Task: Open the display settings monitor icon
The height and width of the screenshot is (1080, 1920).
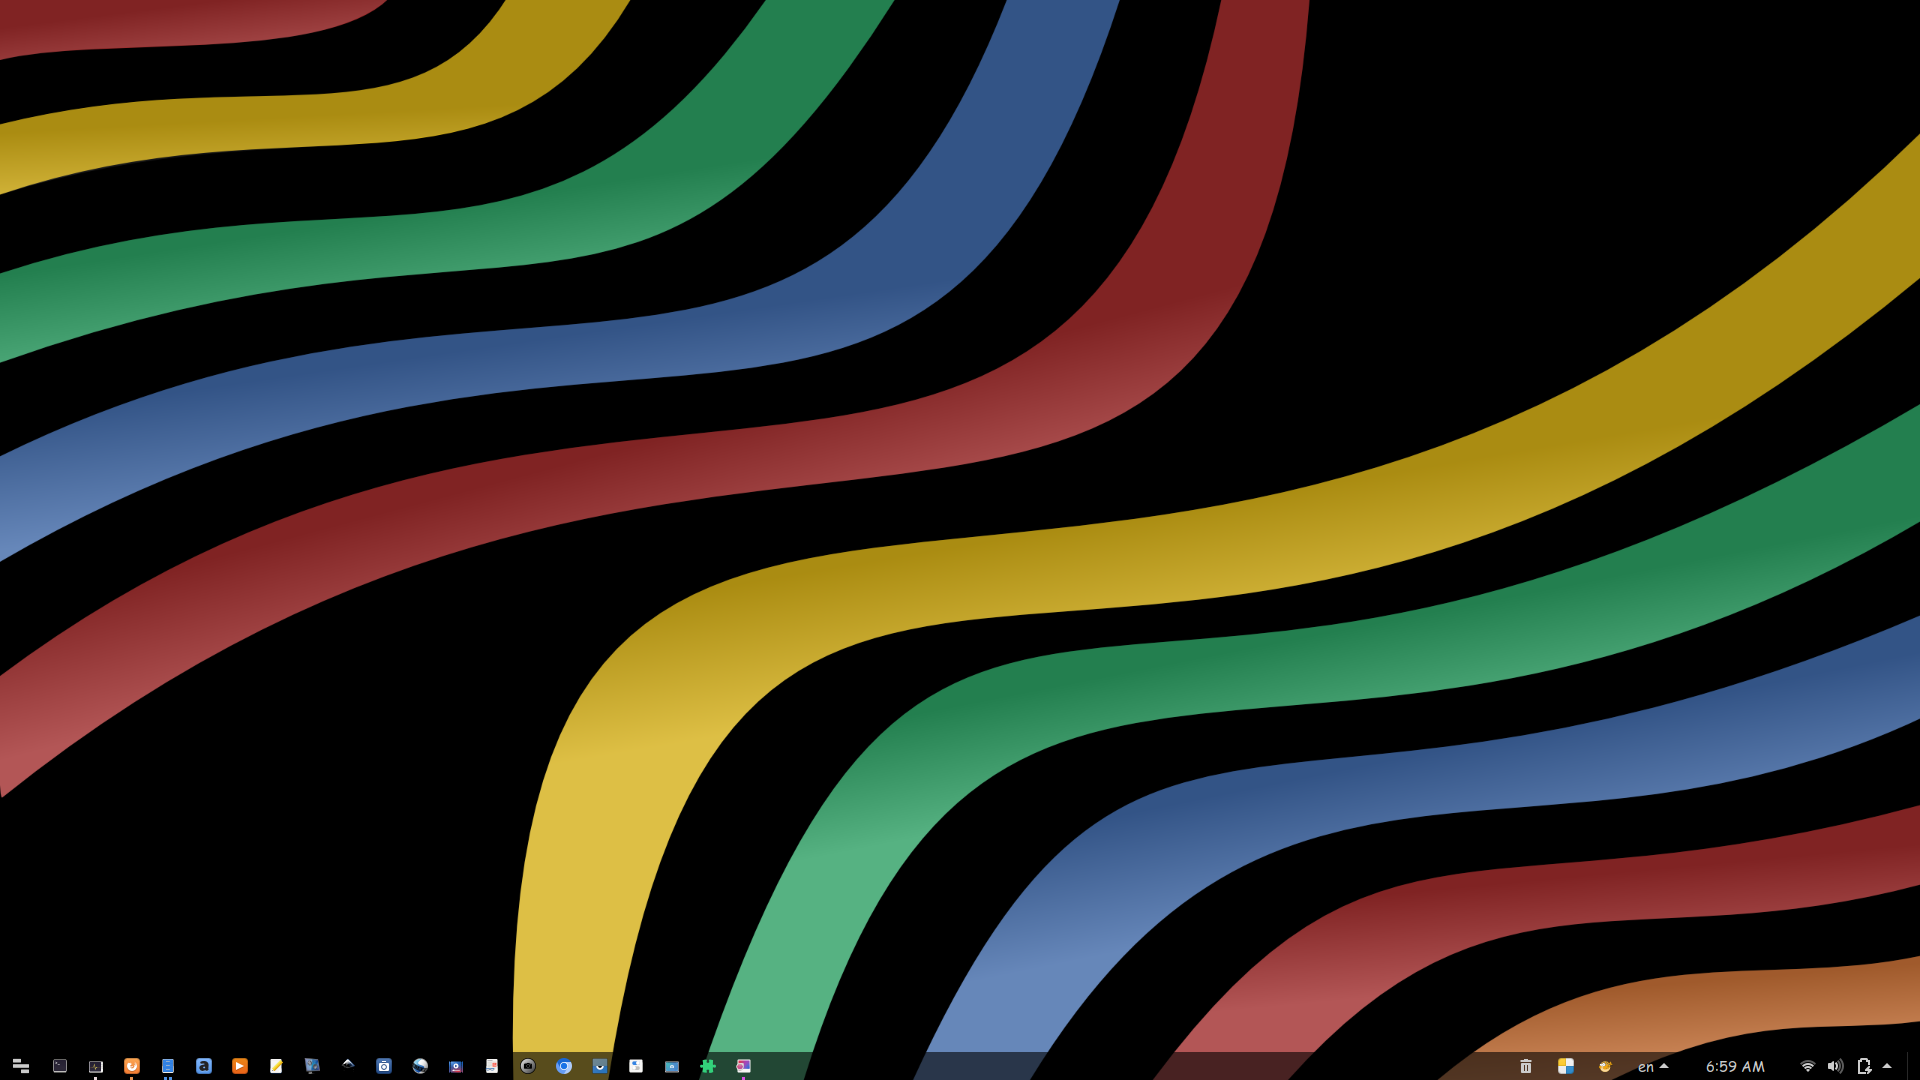Action: coord(312,1066)
